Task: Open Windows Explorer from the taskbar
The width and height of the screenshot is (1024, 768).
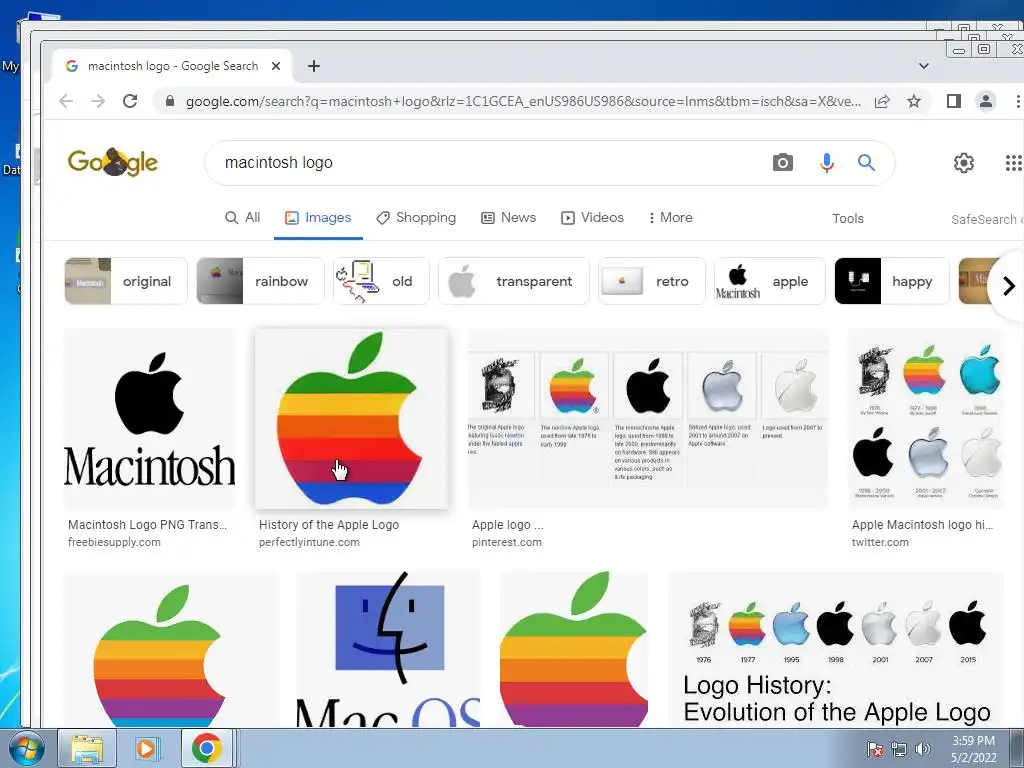Action: tap(87, 748)
